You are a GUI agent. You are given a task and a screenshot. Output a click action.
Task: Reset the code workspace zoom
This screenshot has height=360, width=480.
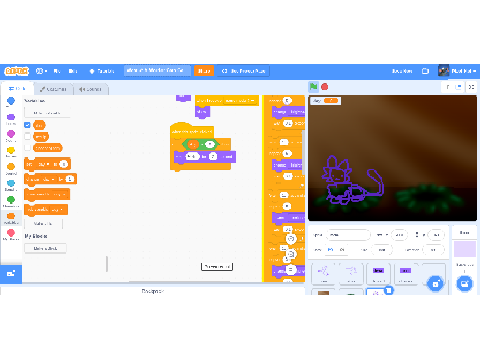coord(291,269)
